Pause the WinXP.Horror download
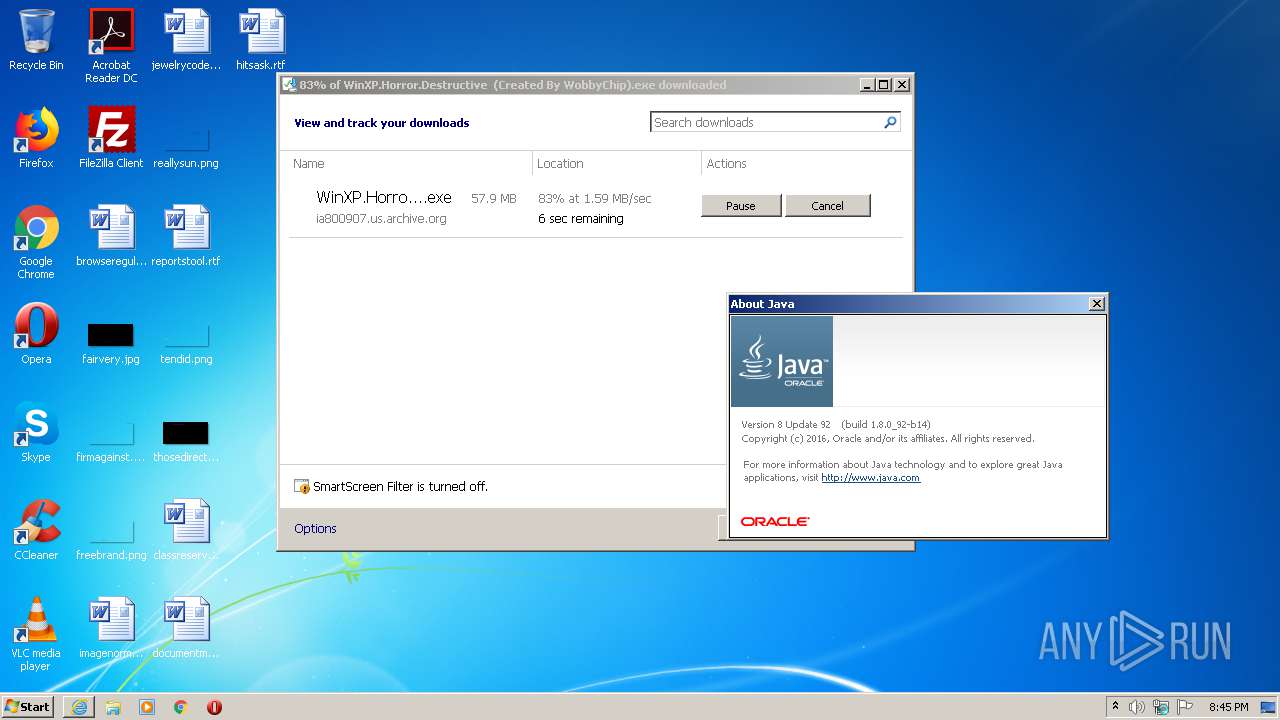Viewport: 1280px width, 720px height. pos(741,205)
